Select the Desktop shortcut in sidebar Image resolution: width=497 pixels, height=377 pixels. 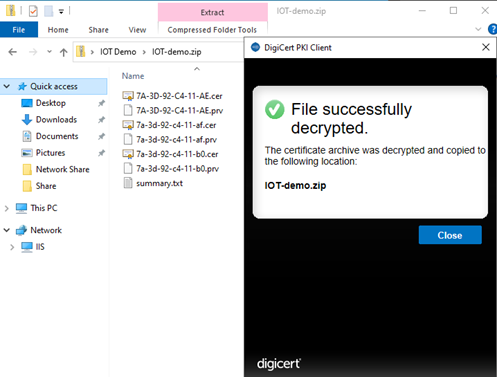51,103
